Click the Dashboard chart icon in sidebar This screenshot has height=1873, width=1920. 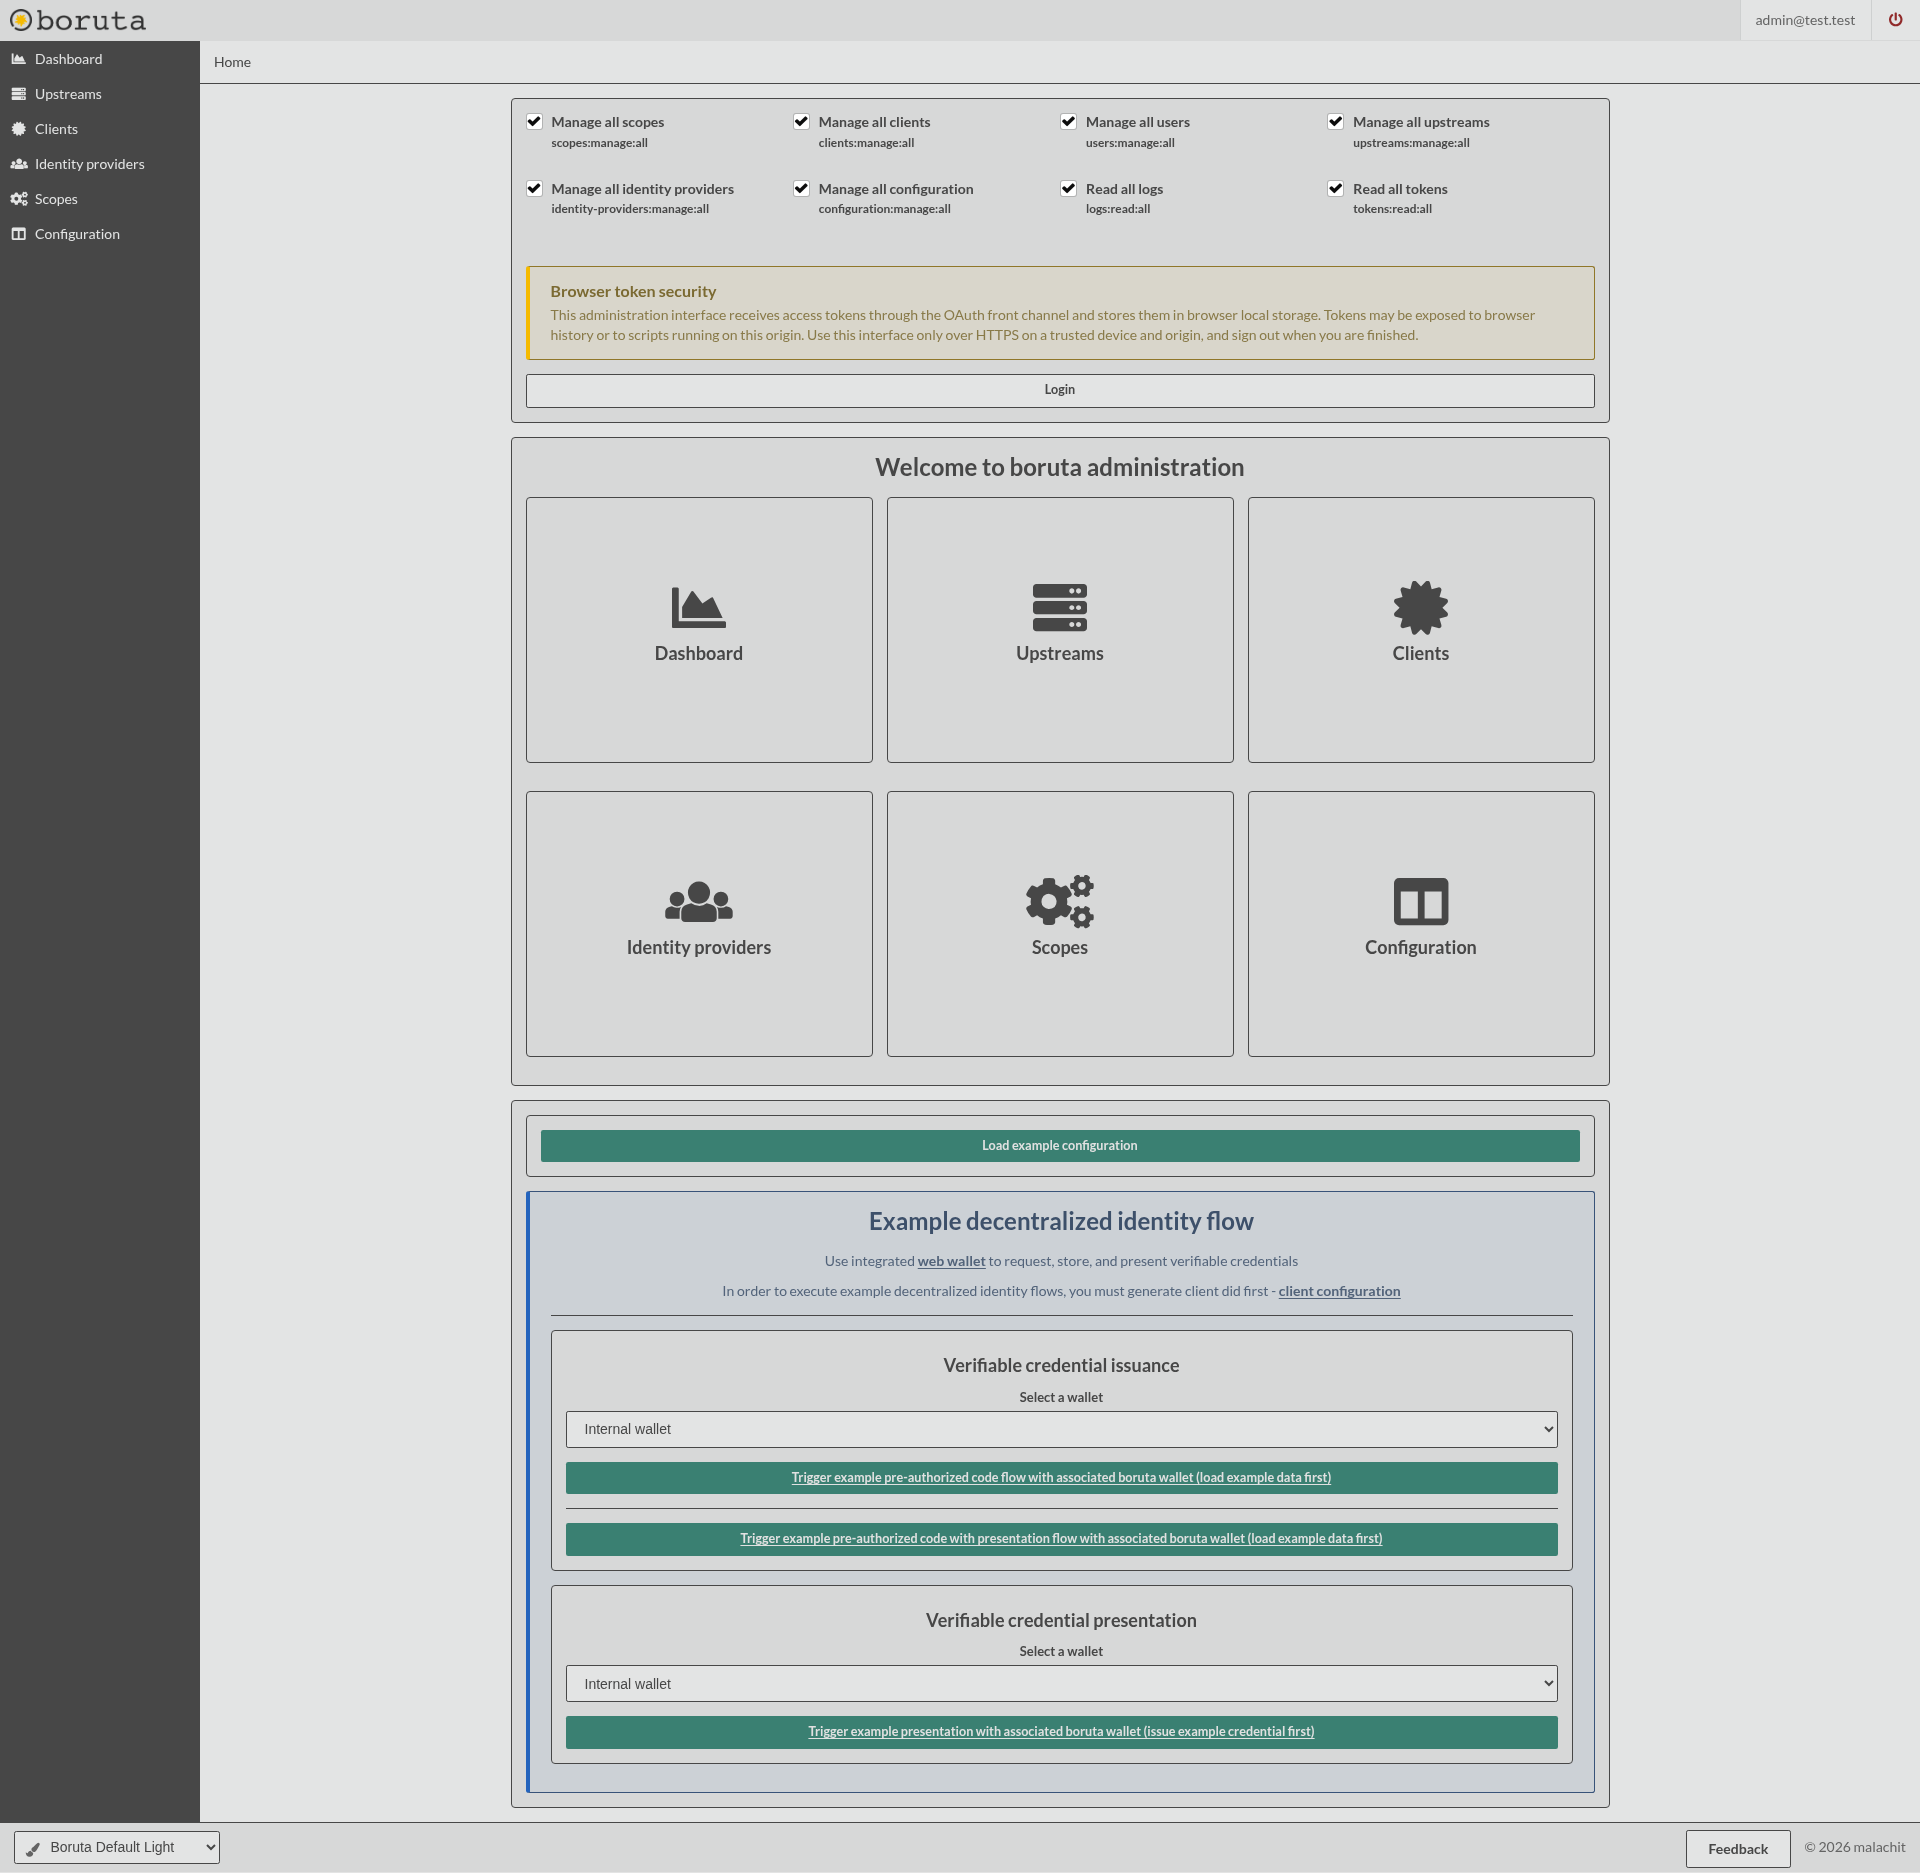point(18,59)
